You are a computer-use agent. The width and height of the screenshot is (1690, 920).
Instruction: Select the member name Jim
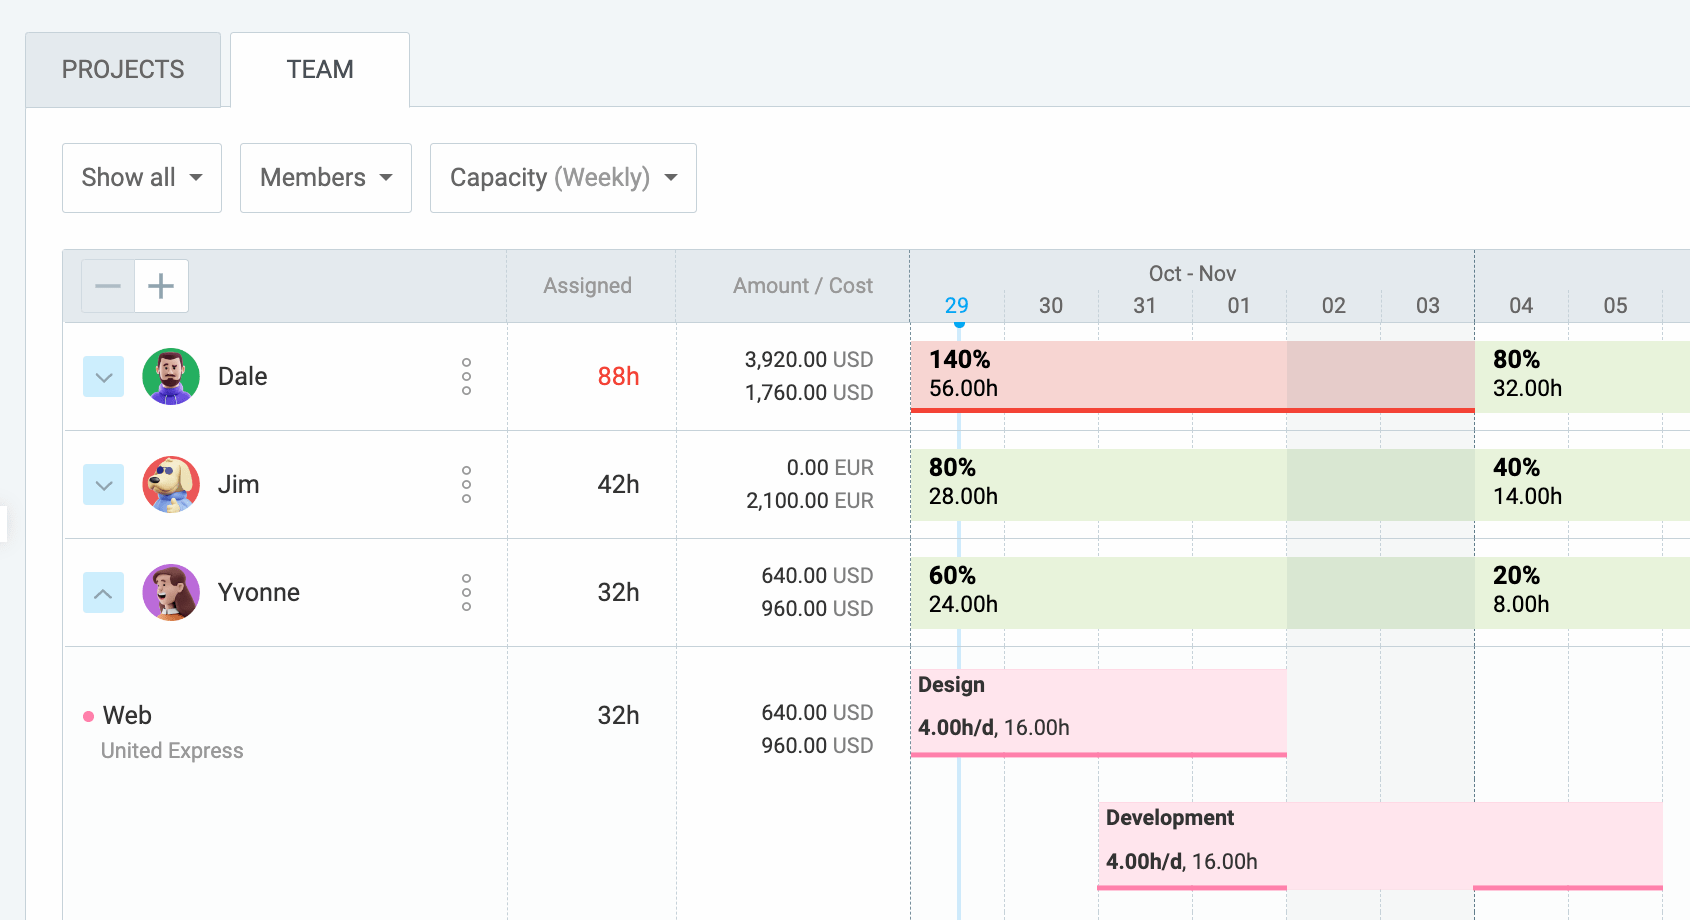239,485
